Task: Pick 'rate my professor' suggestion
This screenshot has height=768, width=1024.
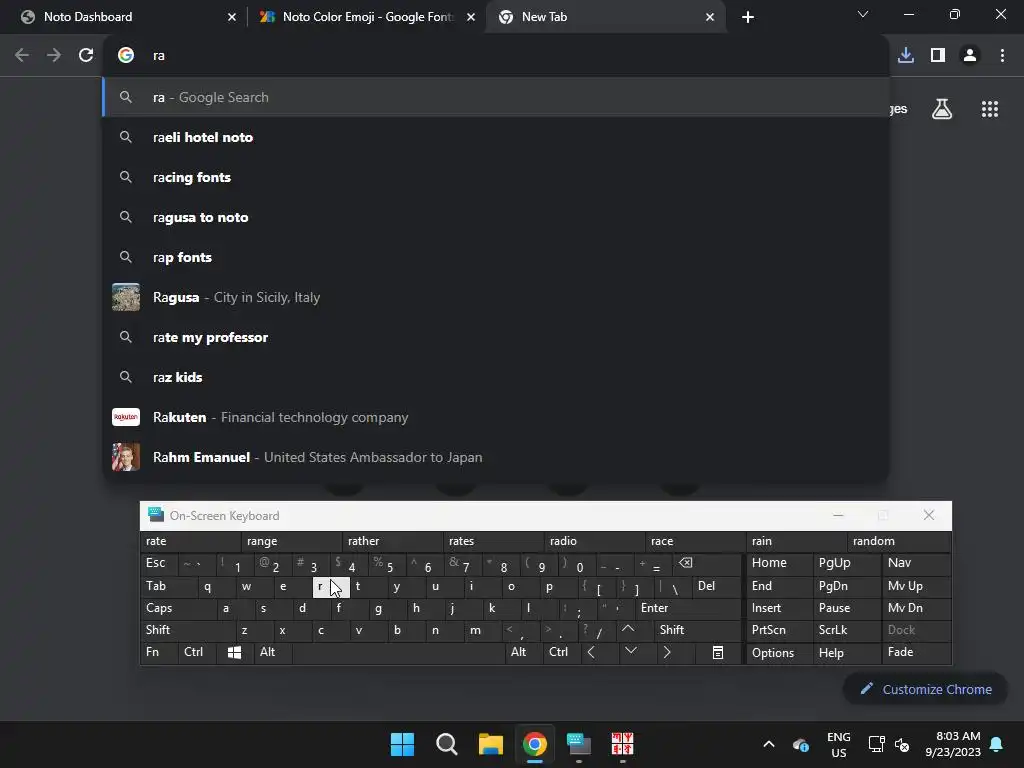Action: [x=496, y=337]
